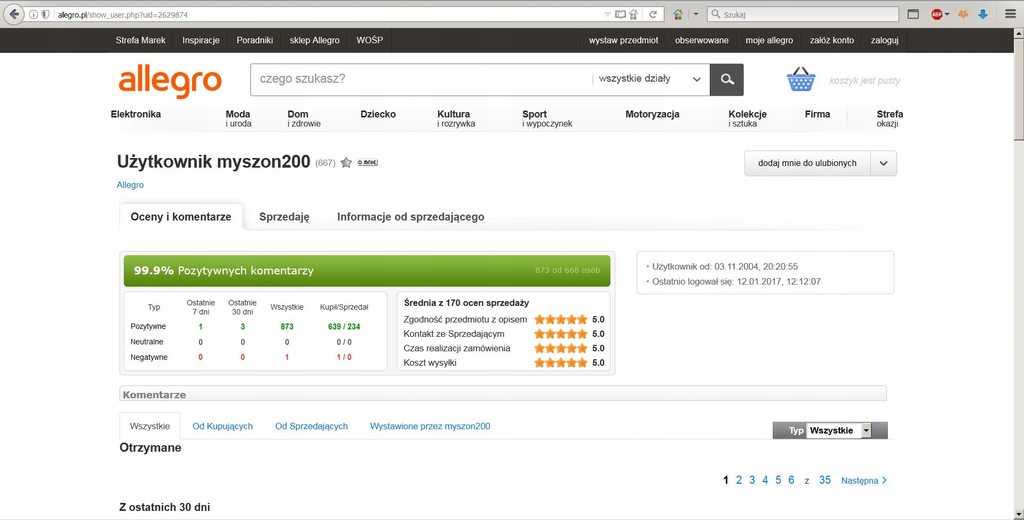Click 'Następna' next page link
Image resolution: width=1024 pixels, height=520 pixels.
(863, 480)
